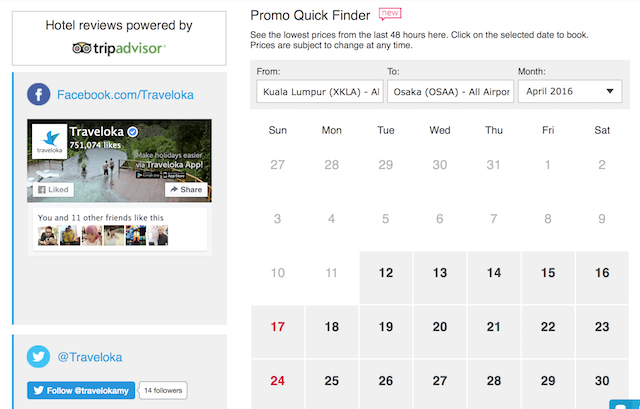Select Sunday 17 on the calendar
Screen dimensions: 640x409
[x=278, y=326]
